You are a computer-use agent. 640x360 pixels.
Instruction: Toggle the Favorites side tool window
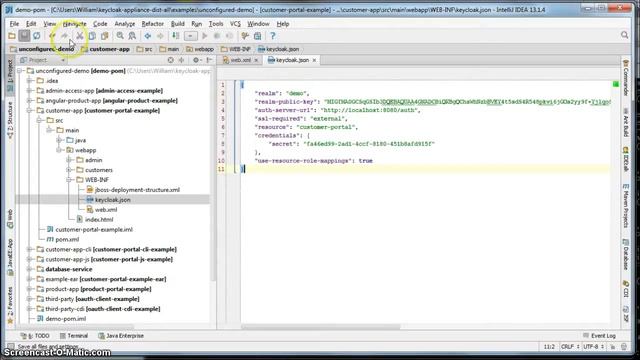[x=10, y=305]
